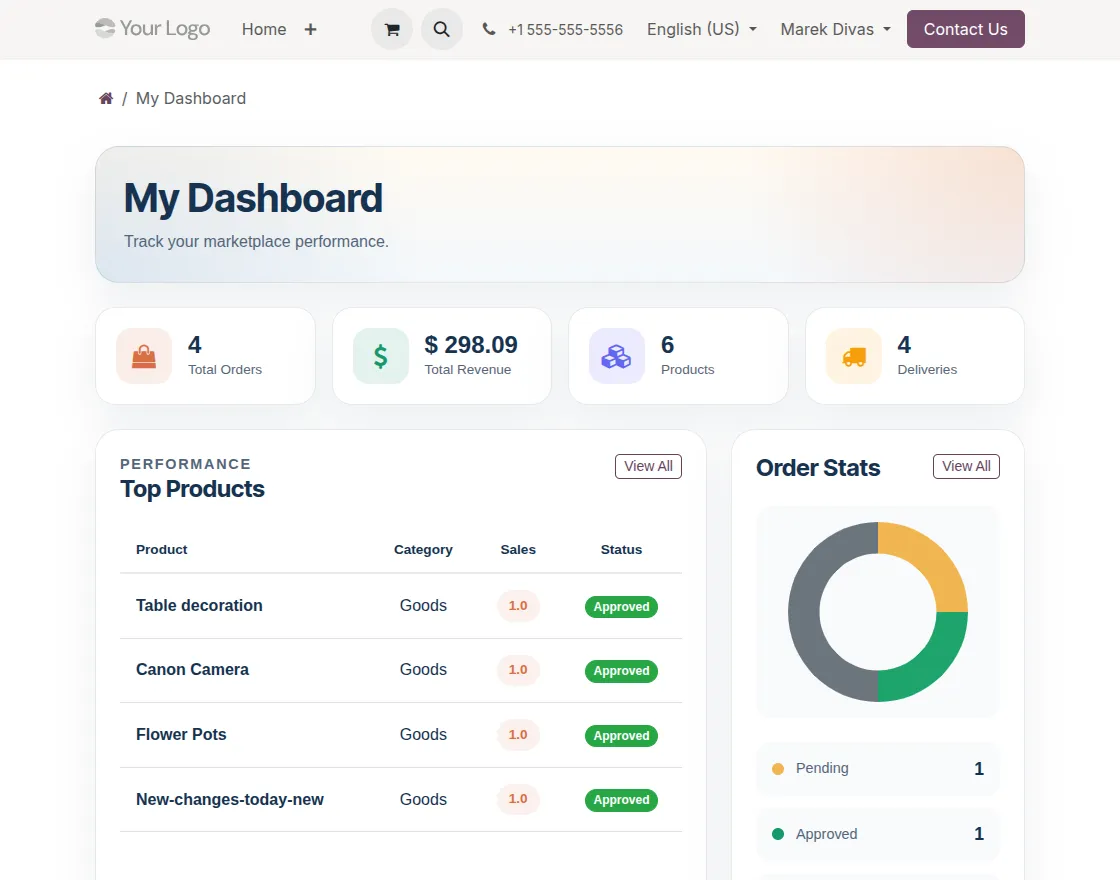Open the shopping cart icon

click(391, 29)
